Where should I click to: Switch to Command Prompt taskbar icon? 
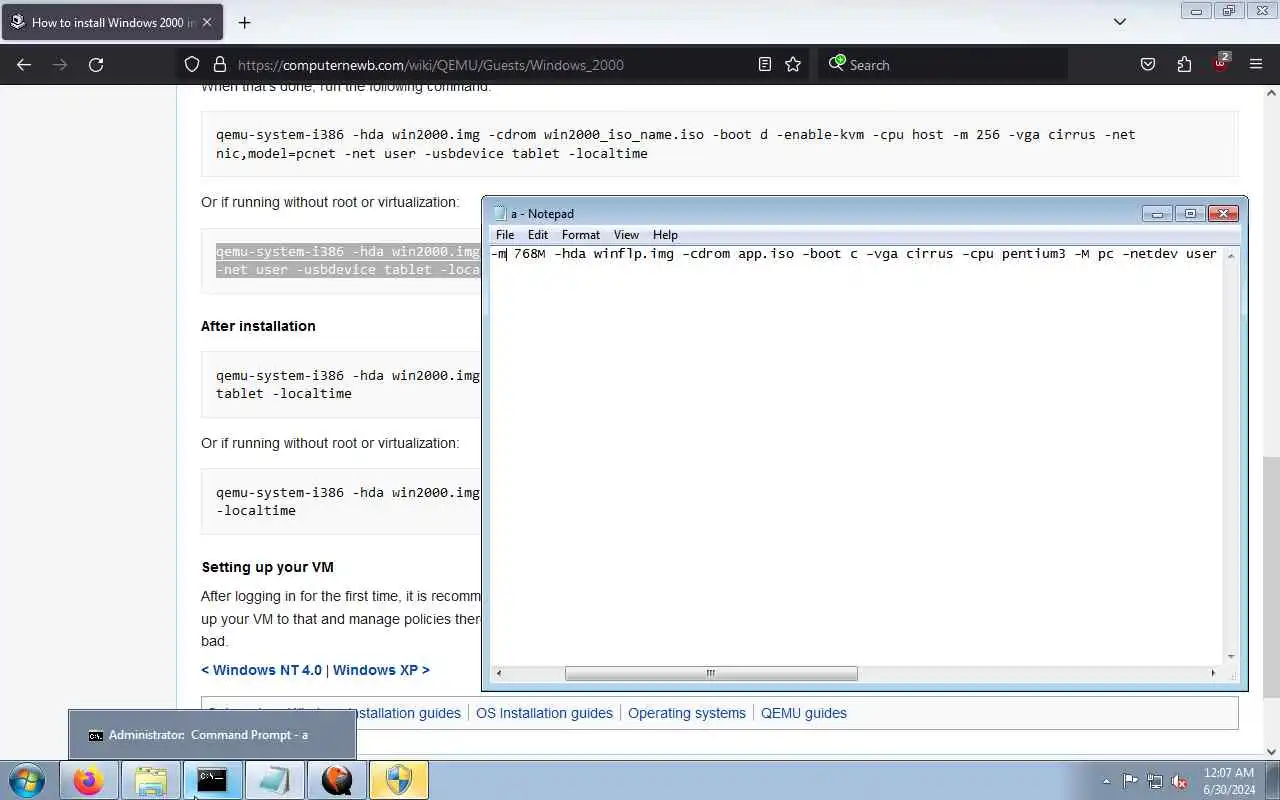click(212, 780)
